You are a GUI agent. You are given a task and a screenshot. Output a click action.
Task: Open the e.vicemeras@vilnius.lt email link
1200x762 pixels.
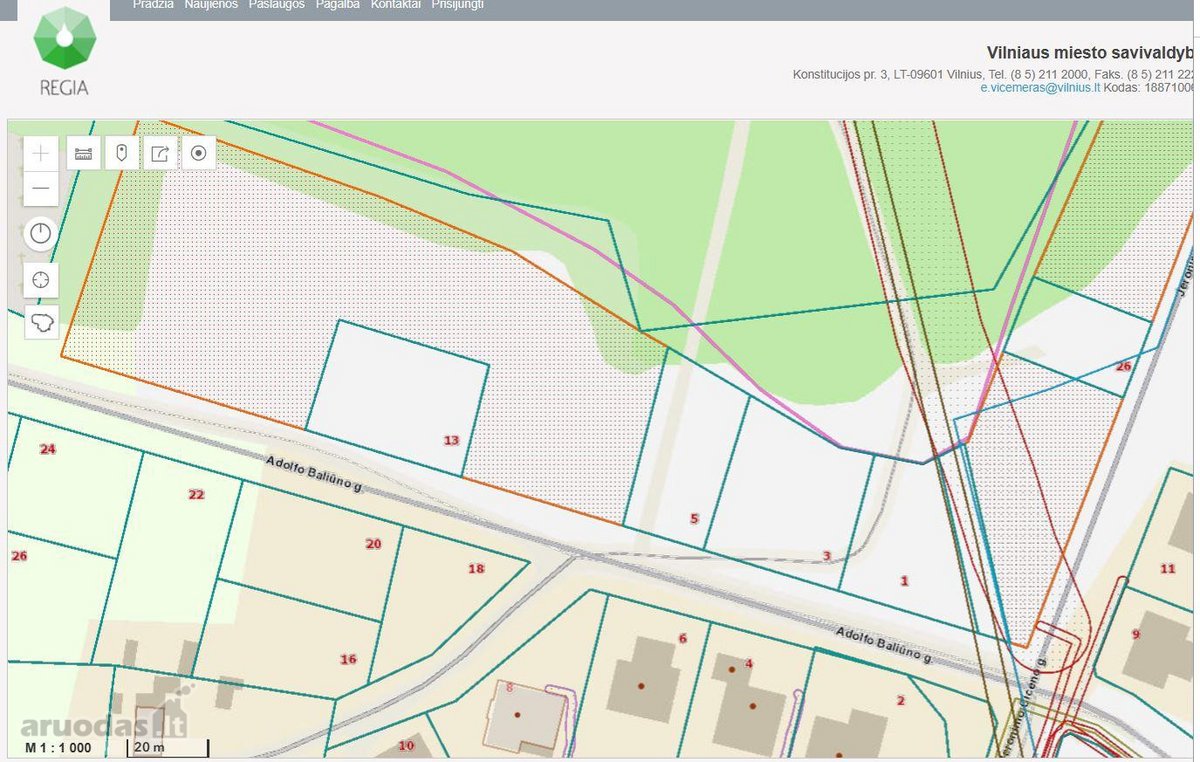(x=1040, y=88)
